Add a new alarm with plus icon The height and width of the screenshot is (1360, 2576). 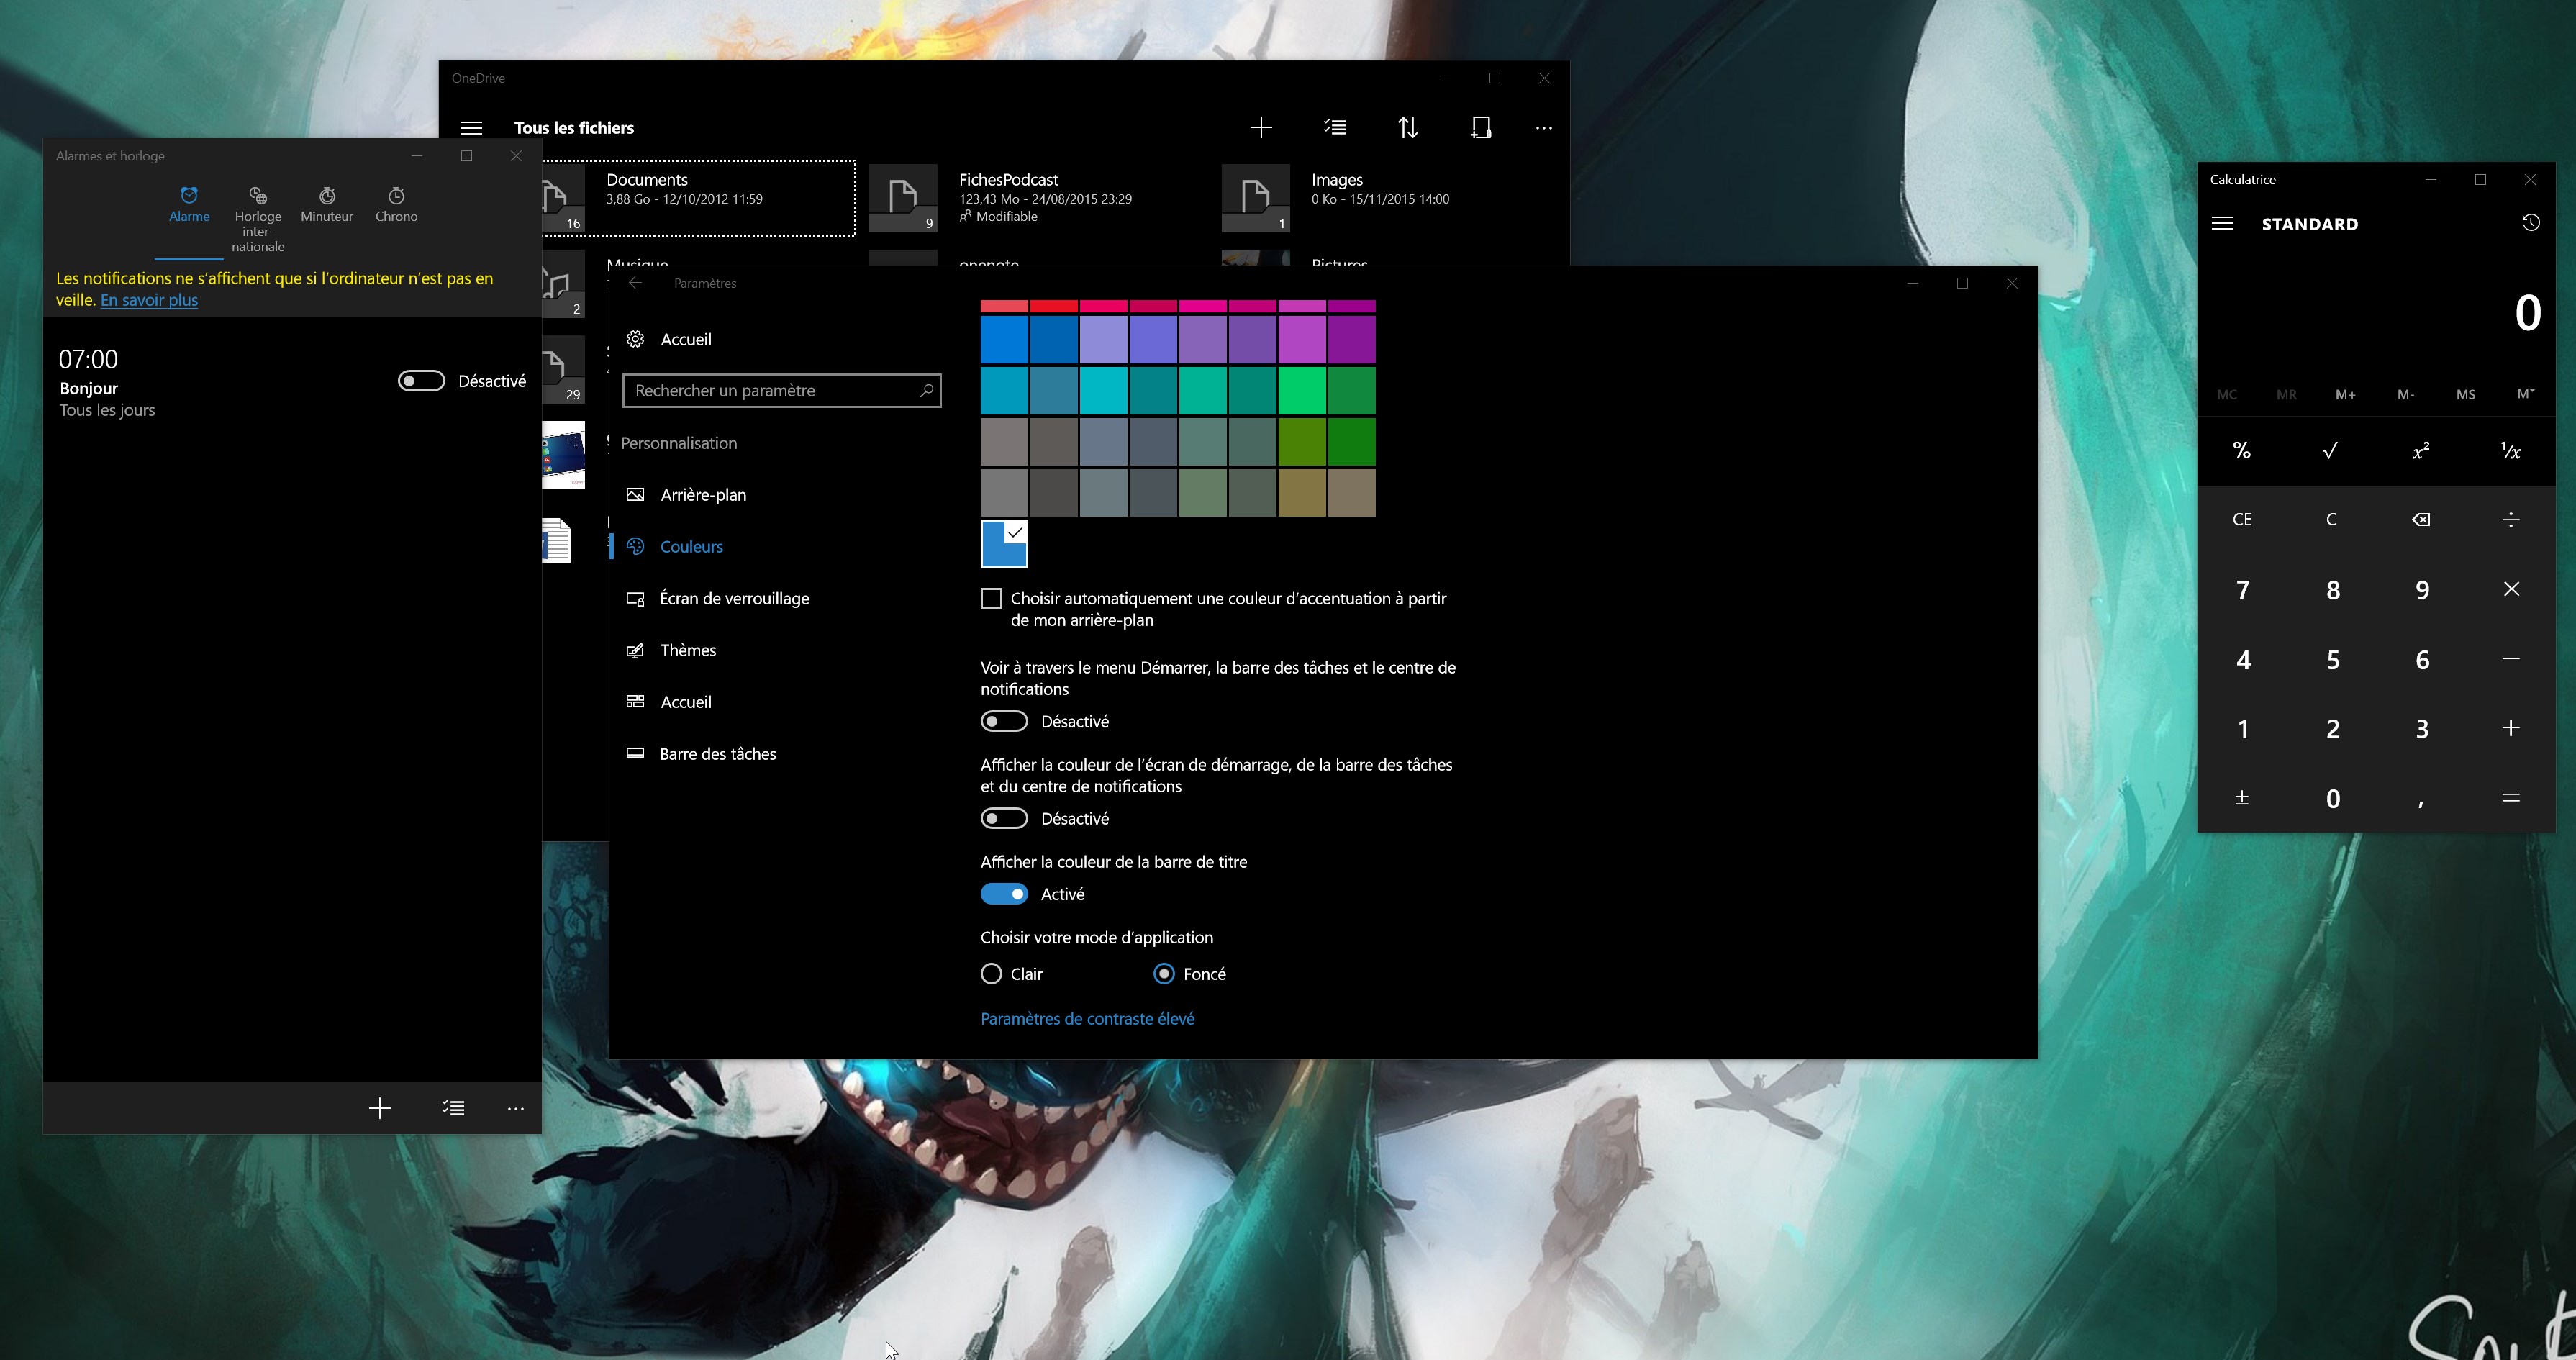click(x=379, y=1108)
